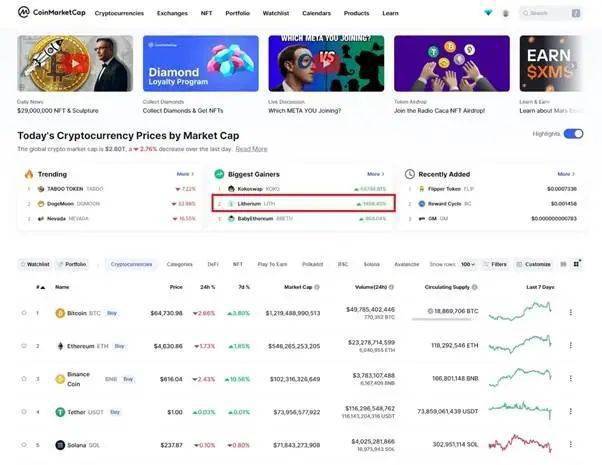The image size is (602, 465).
Task: Open the Exchanges nav menu
Action: (x=172, y=13)
